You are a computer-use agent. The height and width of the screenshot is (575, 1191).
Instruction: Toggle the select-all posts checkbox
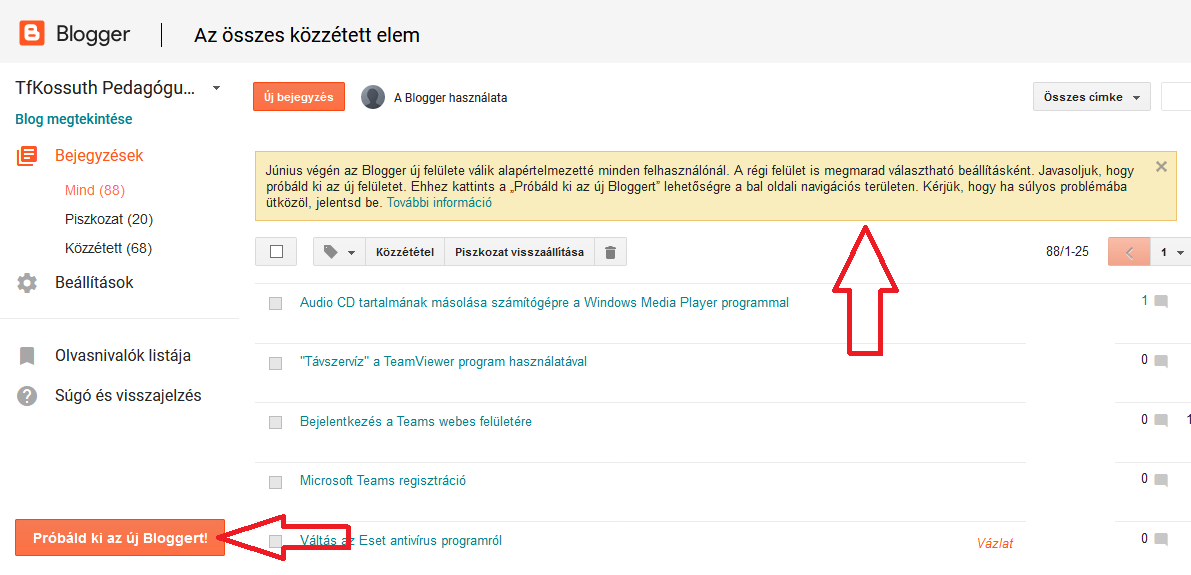tap(276, 251)
